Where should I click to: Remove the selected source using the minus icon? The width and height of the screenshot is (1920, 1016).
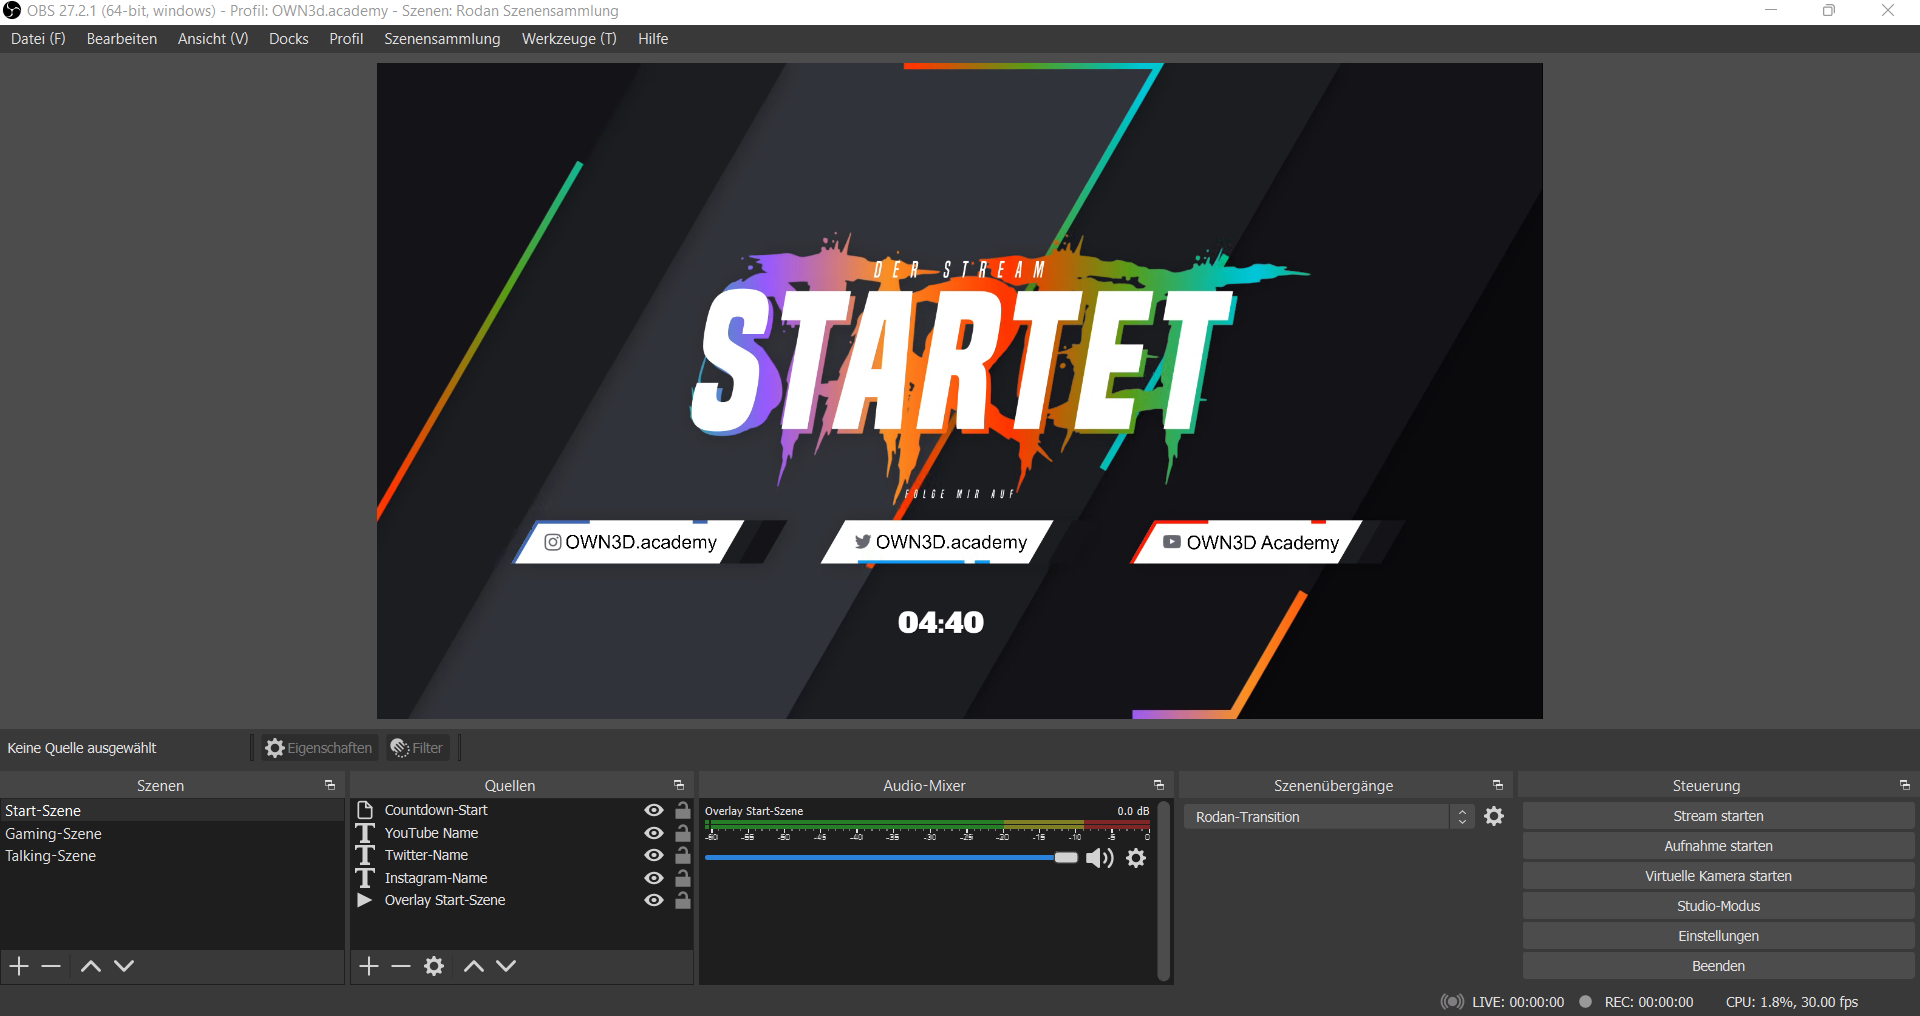pyautogui.click(x=400, y=965)
